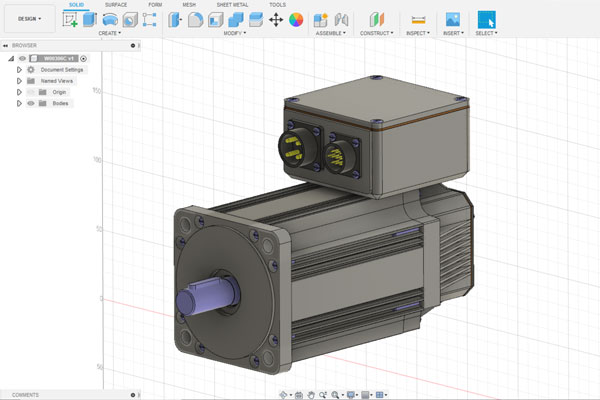Expand the Named Views node
The width and height of the screenshot is (600, 400).
(x=19, y=81)
